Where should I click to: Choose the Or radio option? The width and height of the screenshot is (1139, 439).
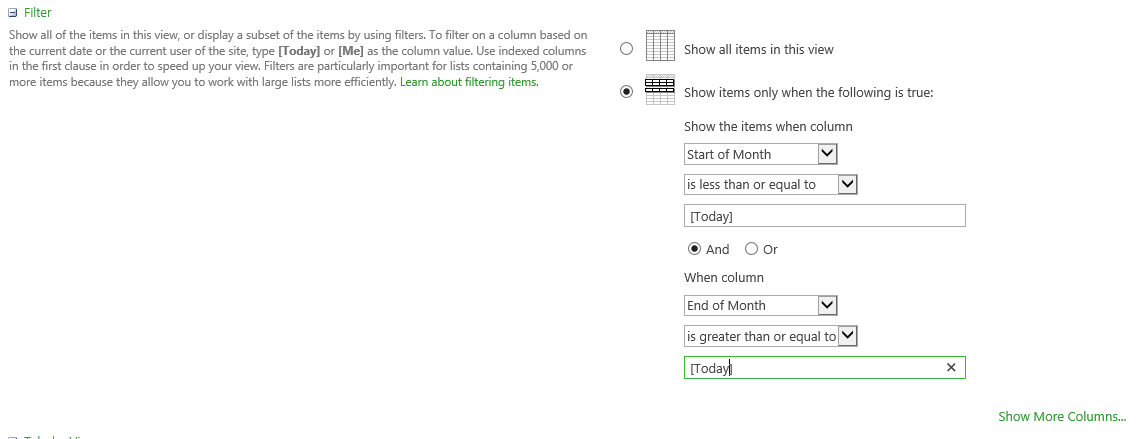752,249
